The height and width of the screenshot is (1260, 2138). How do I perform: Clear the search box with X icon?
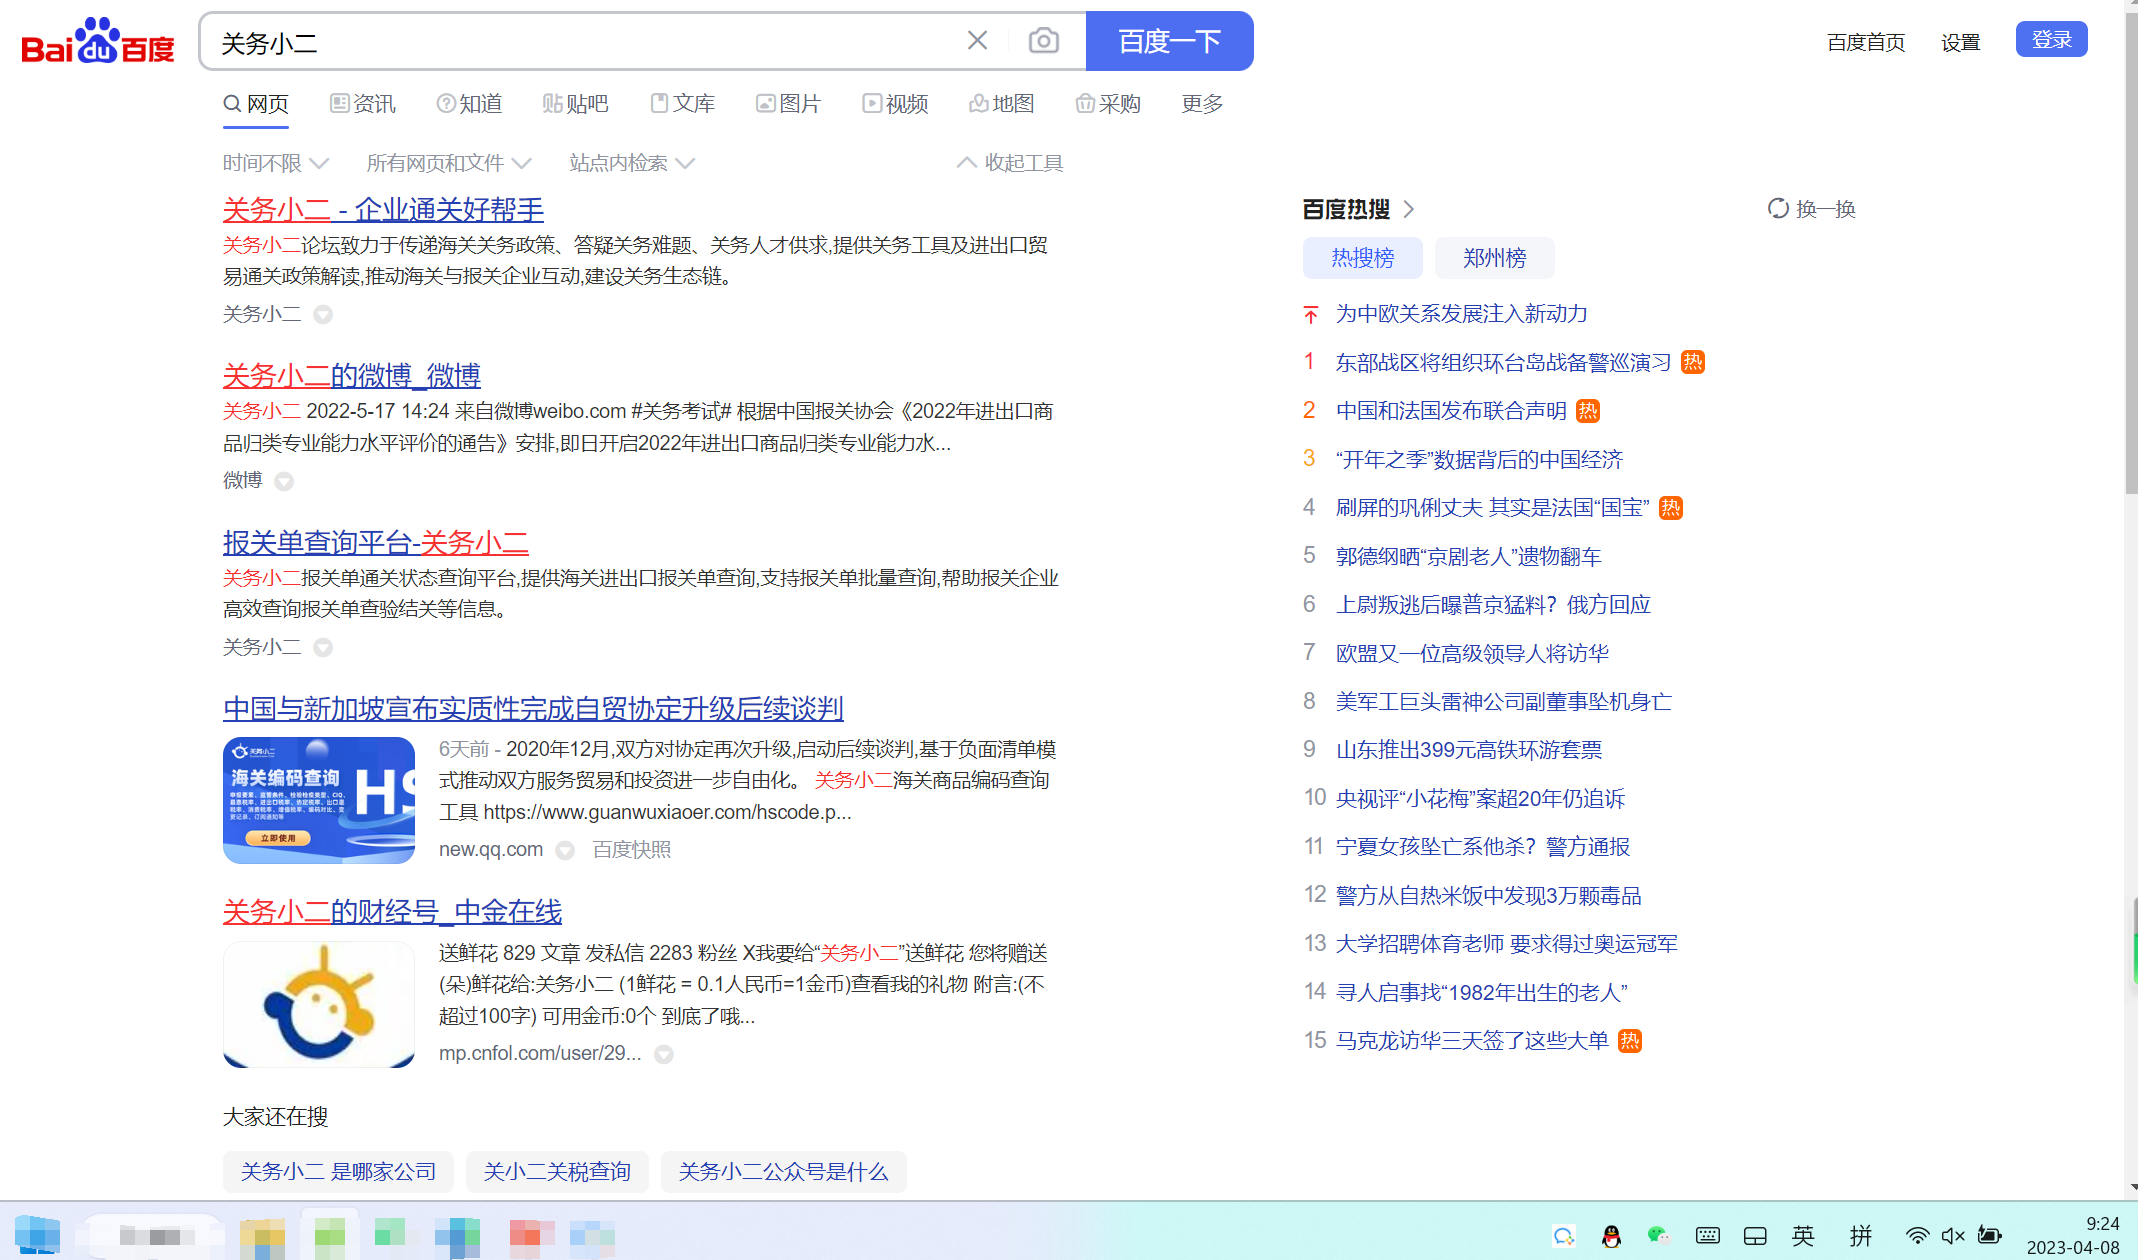click(977, 41)
